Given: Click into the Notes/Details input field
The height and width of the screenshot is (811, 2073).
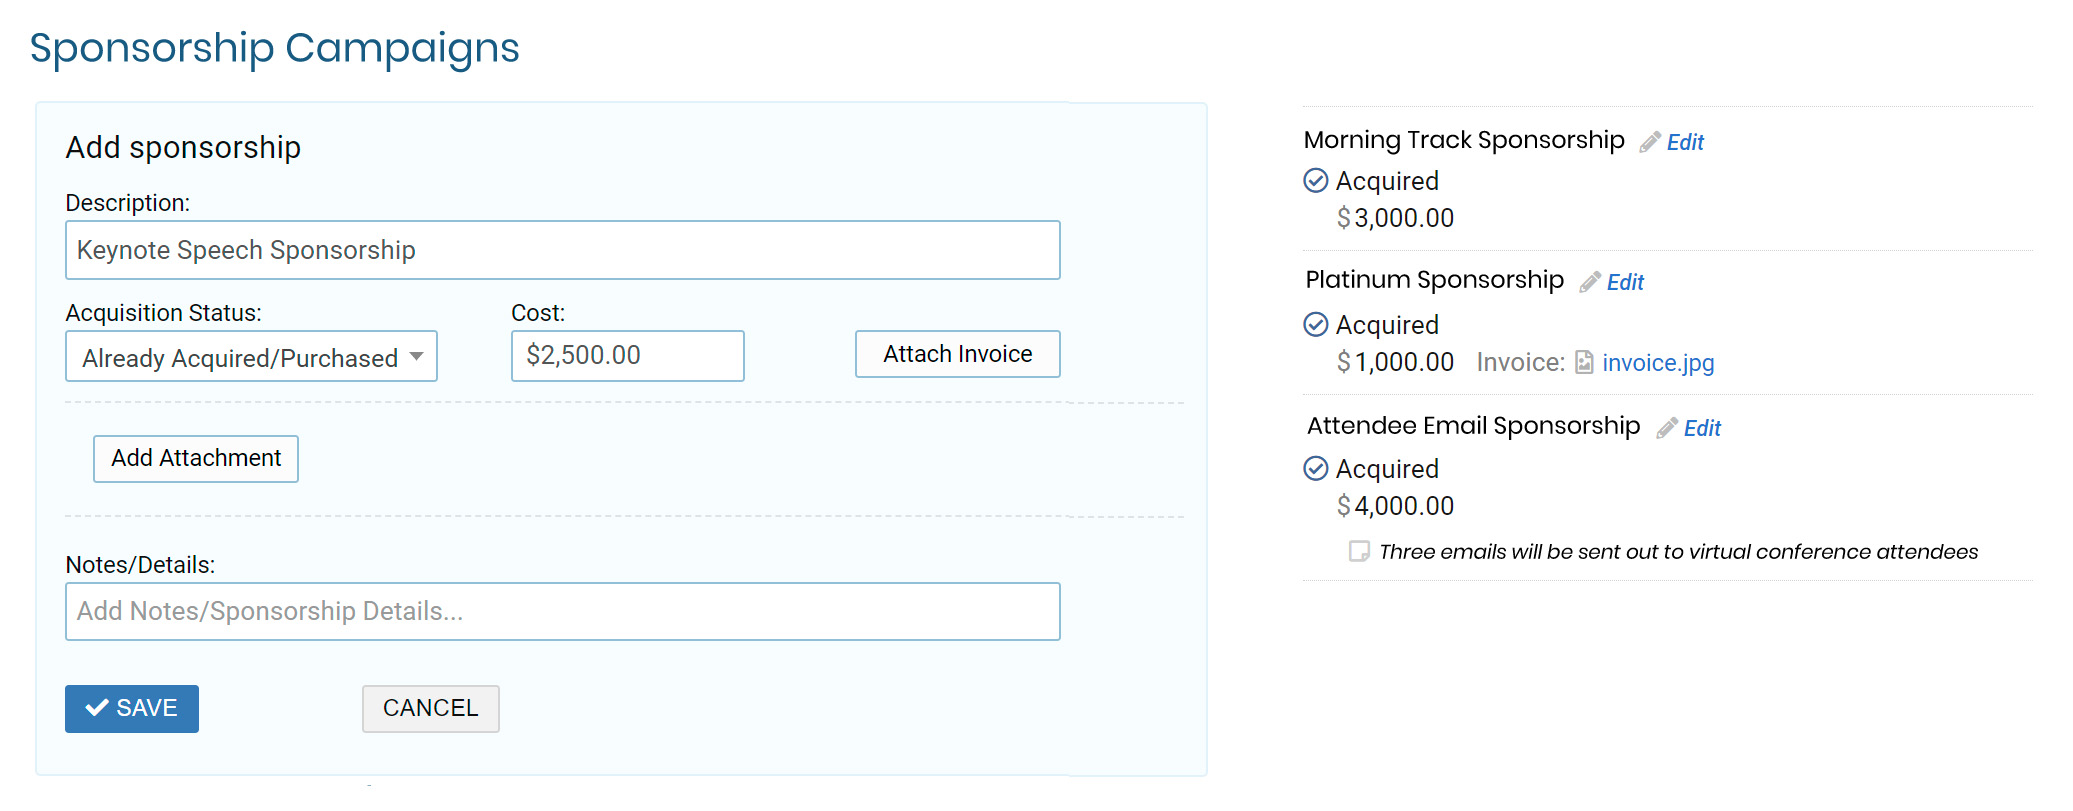Looking at the screenshot, I should pos(562,611).
